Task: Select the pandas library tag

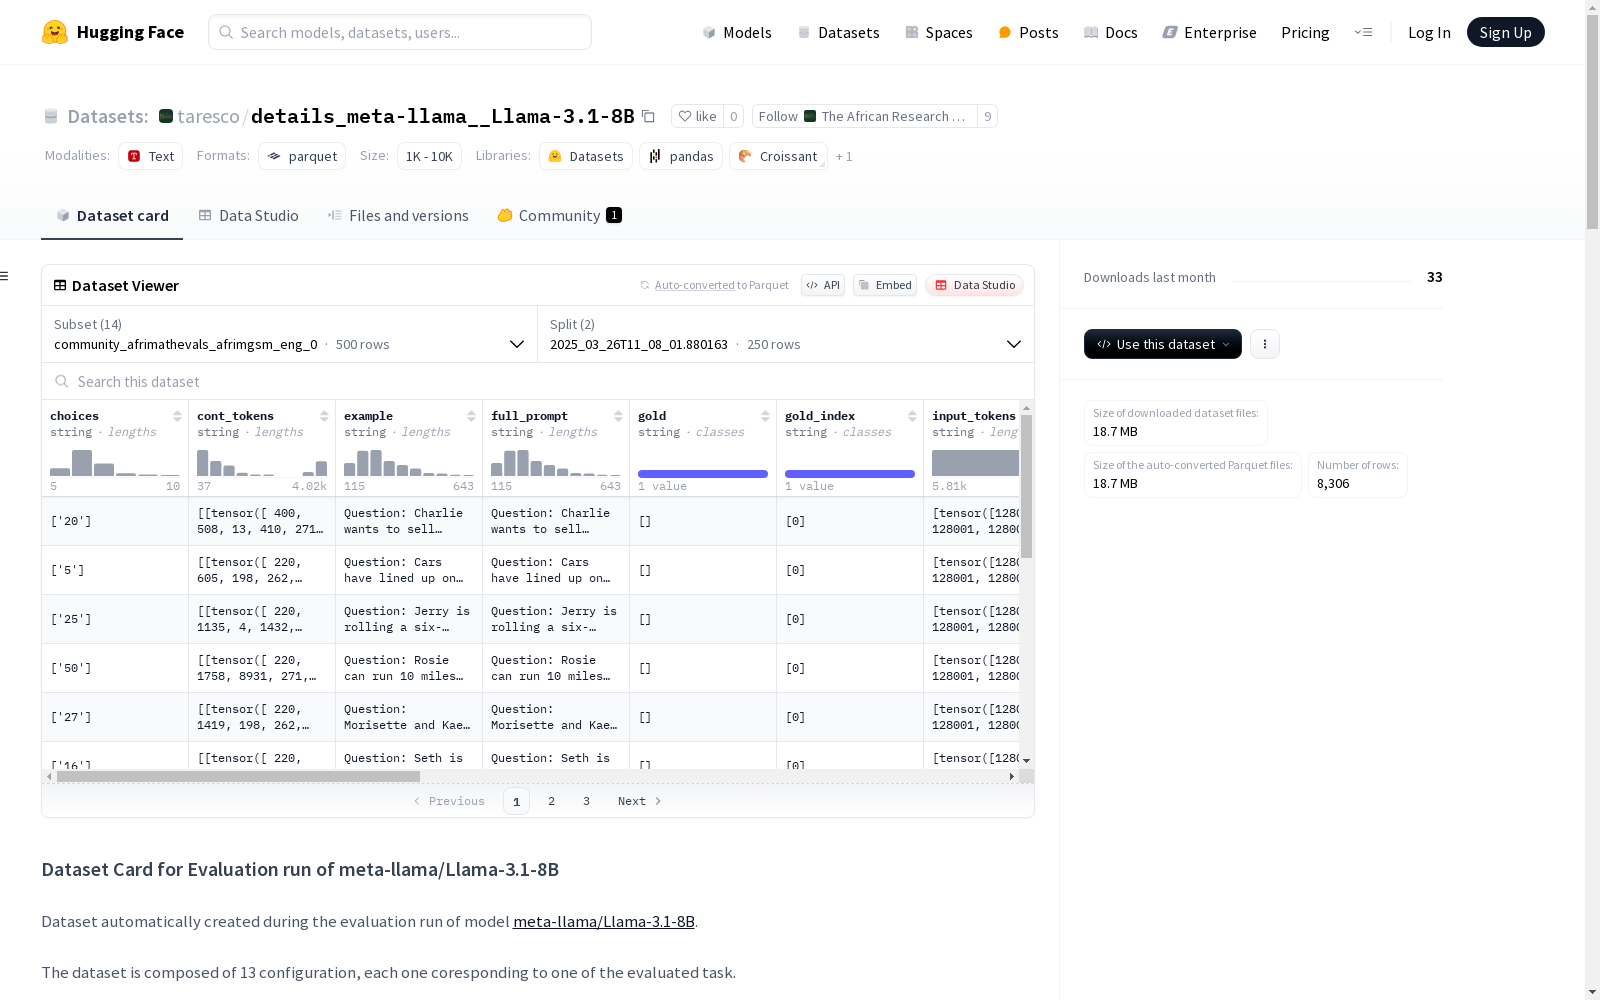Action: pos(681,156)
